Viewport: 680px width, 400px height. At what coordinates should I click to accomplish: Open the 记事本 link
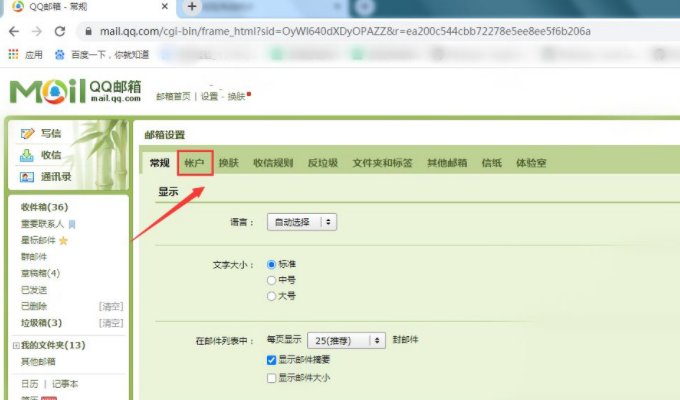click(65, 384)
